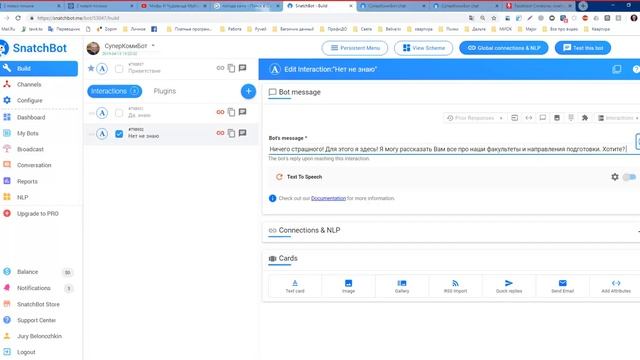Add a Text card
The image size is (640, 360).
[x=295, y=286]
